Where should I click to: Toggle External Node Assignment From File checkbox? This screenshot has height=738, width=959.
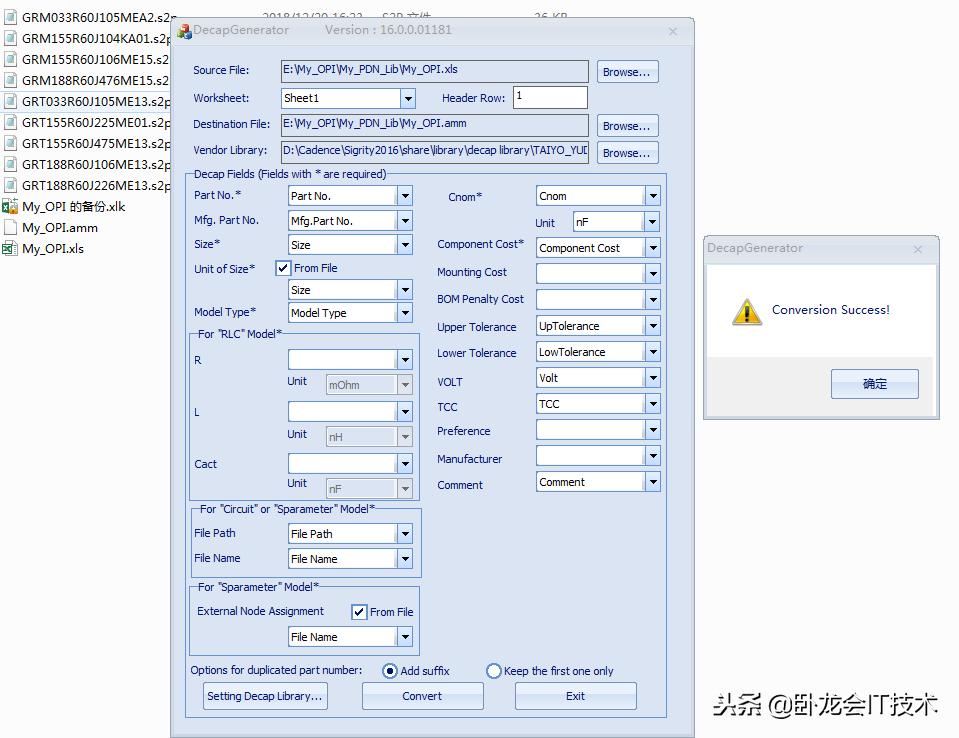[x=359, y=611]
